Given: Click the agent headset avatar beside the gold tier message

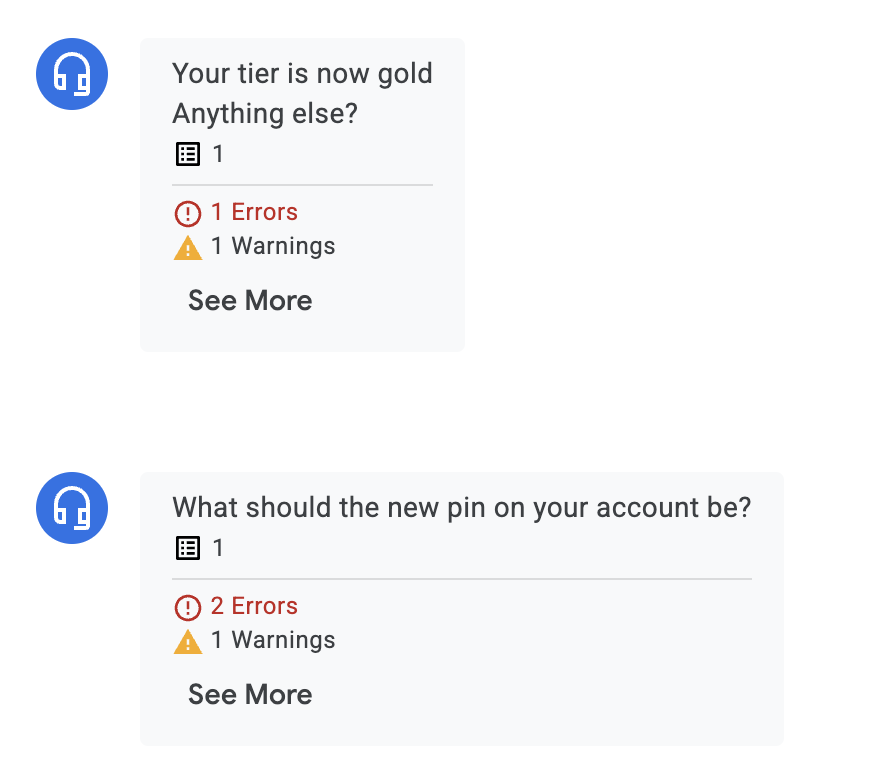Looking at the screenshot, I should tap(72, 74).
